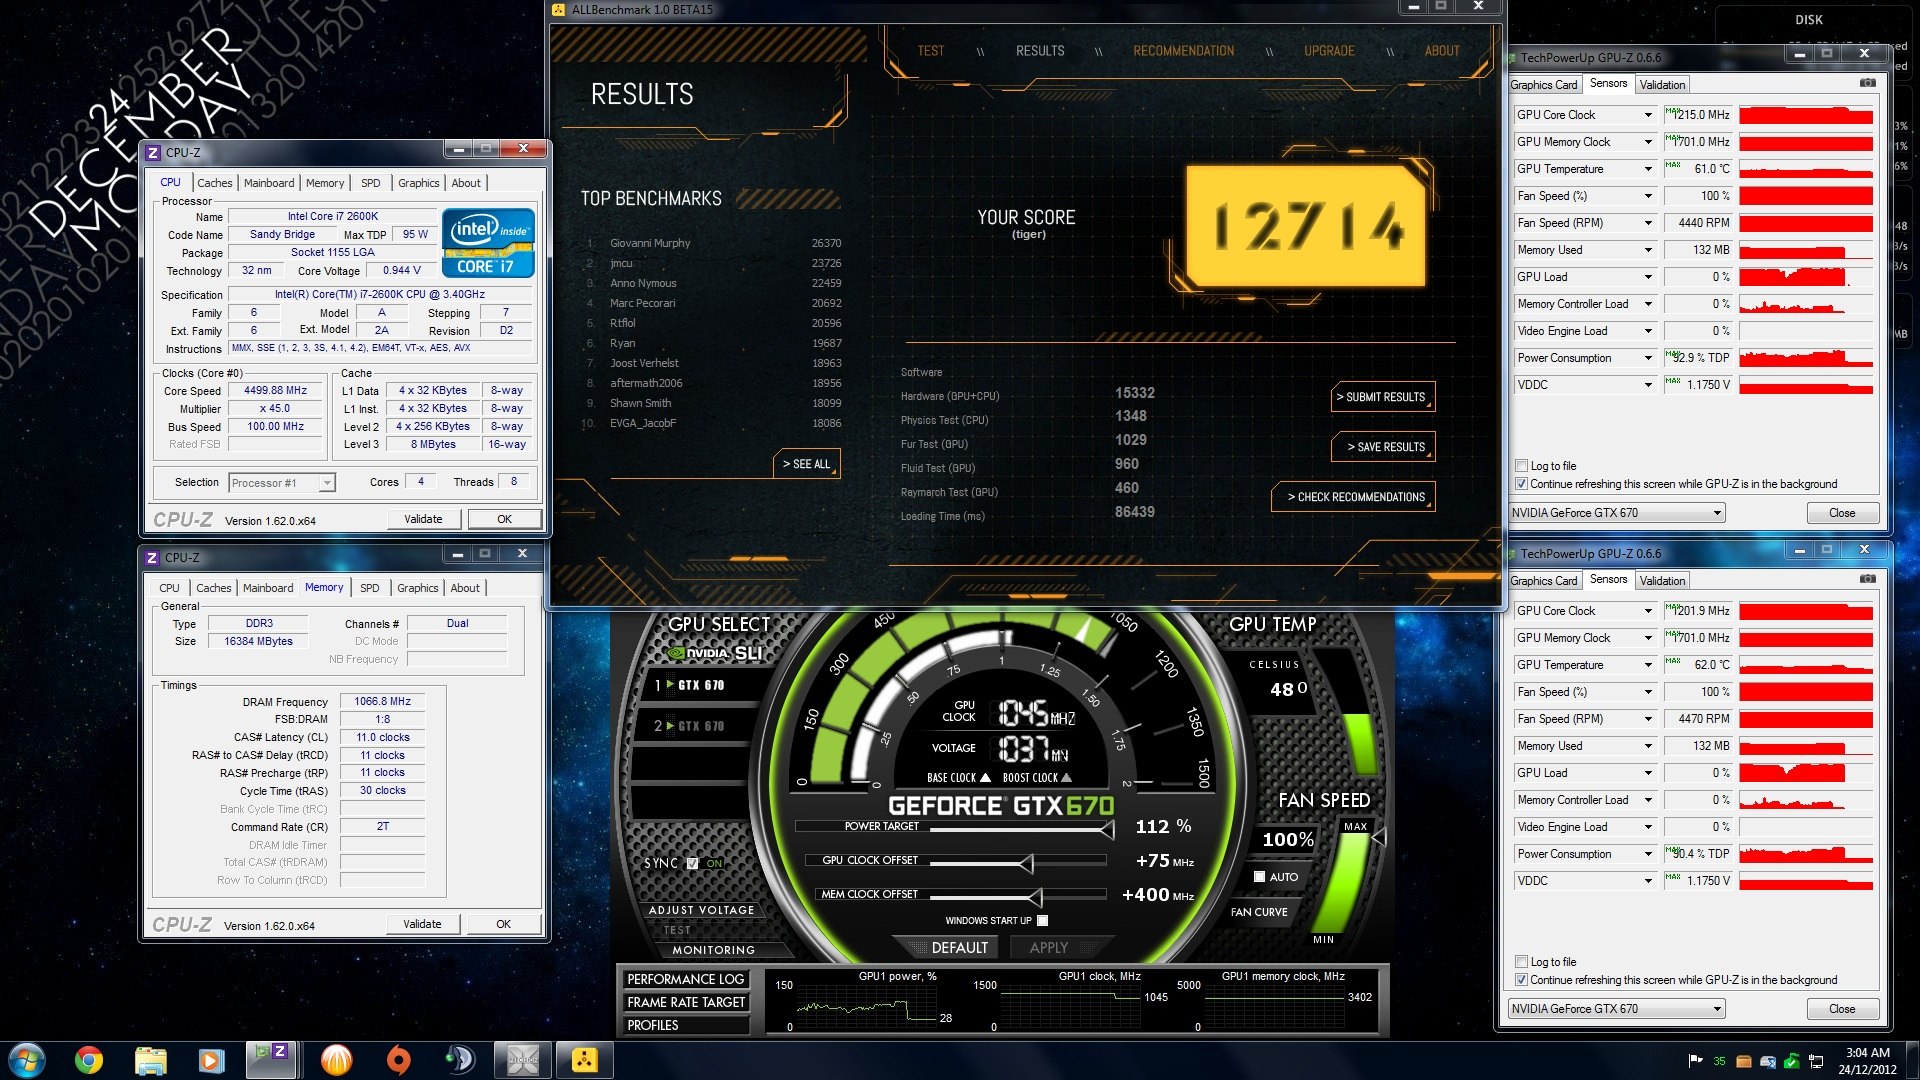Click SAVE RESULTS button

[1384, 447]
